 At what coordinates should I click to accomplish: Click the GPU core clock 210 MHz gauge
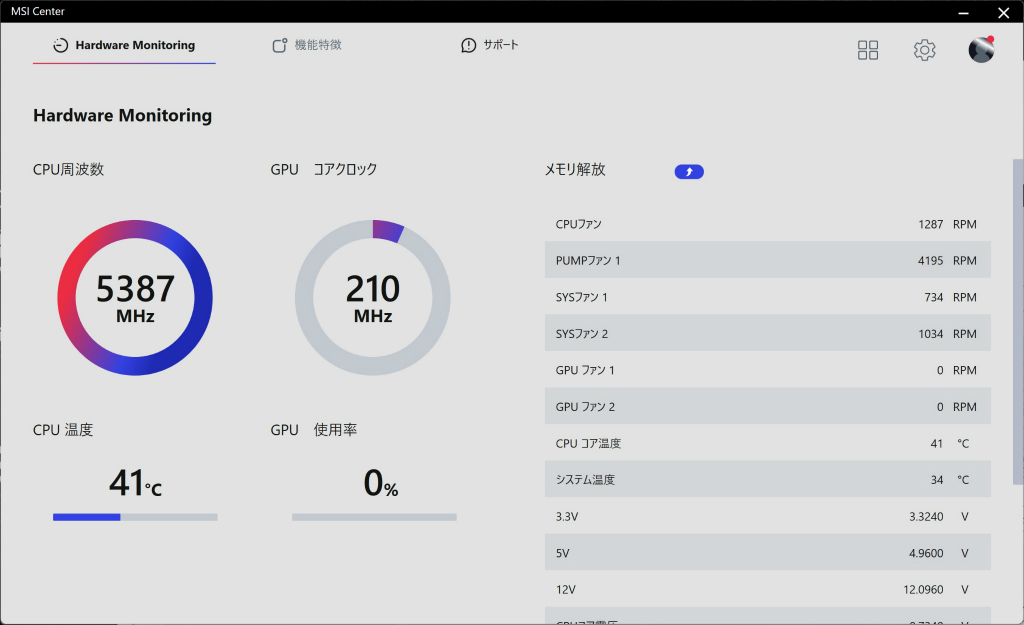373,298
